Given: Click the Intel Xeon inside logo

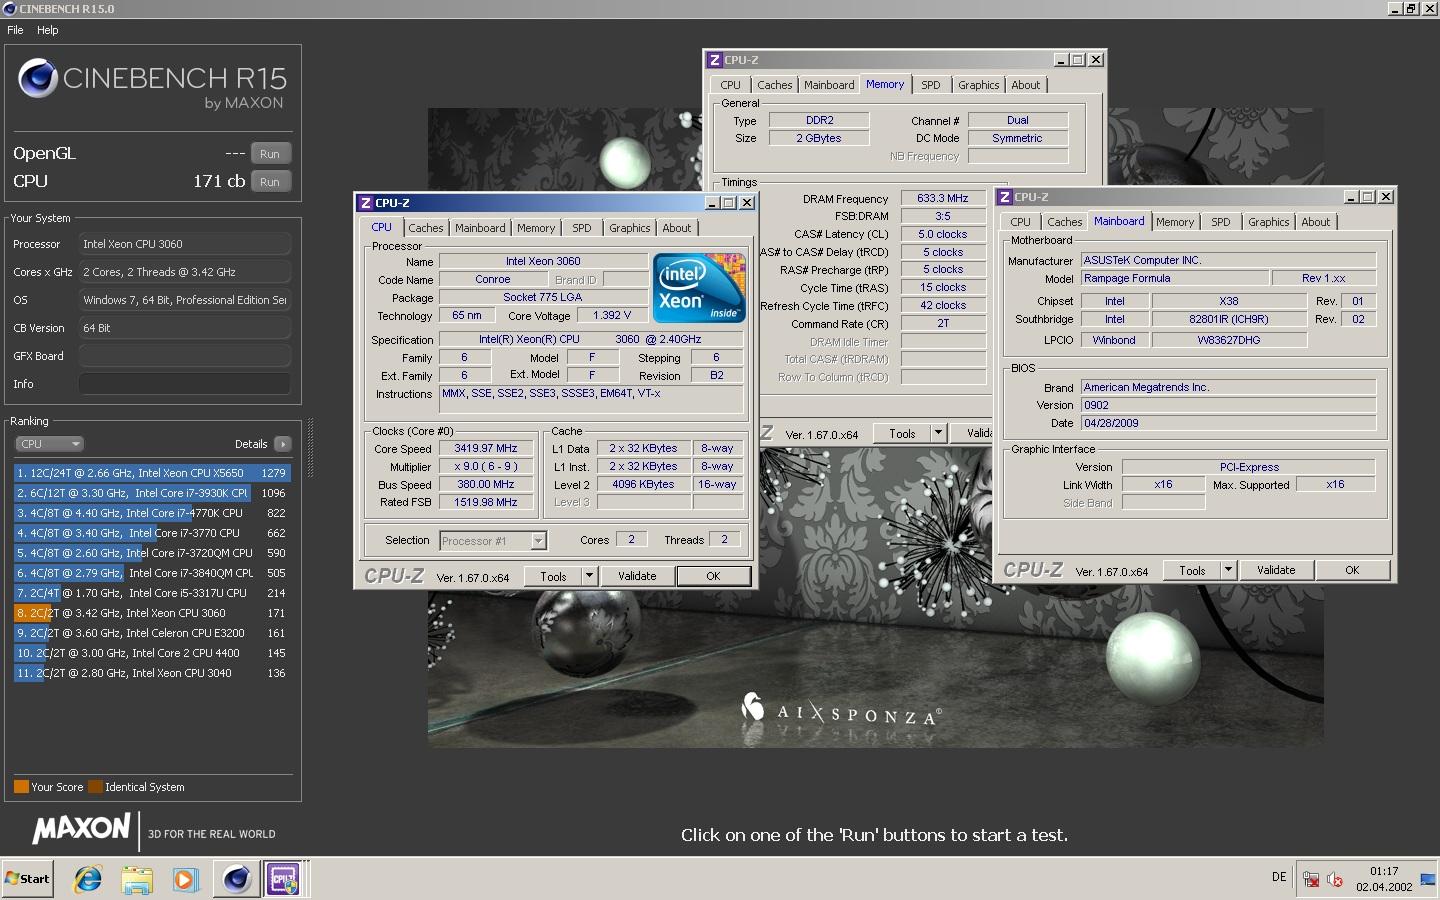Looking at the screenshot, I should (699, 288).
